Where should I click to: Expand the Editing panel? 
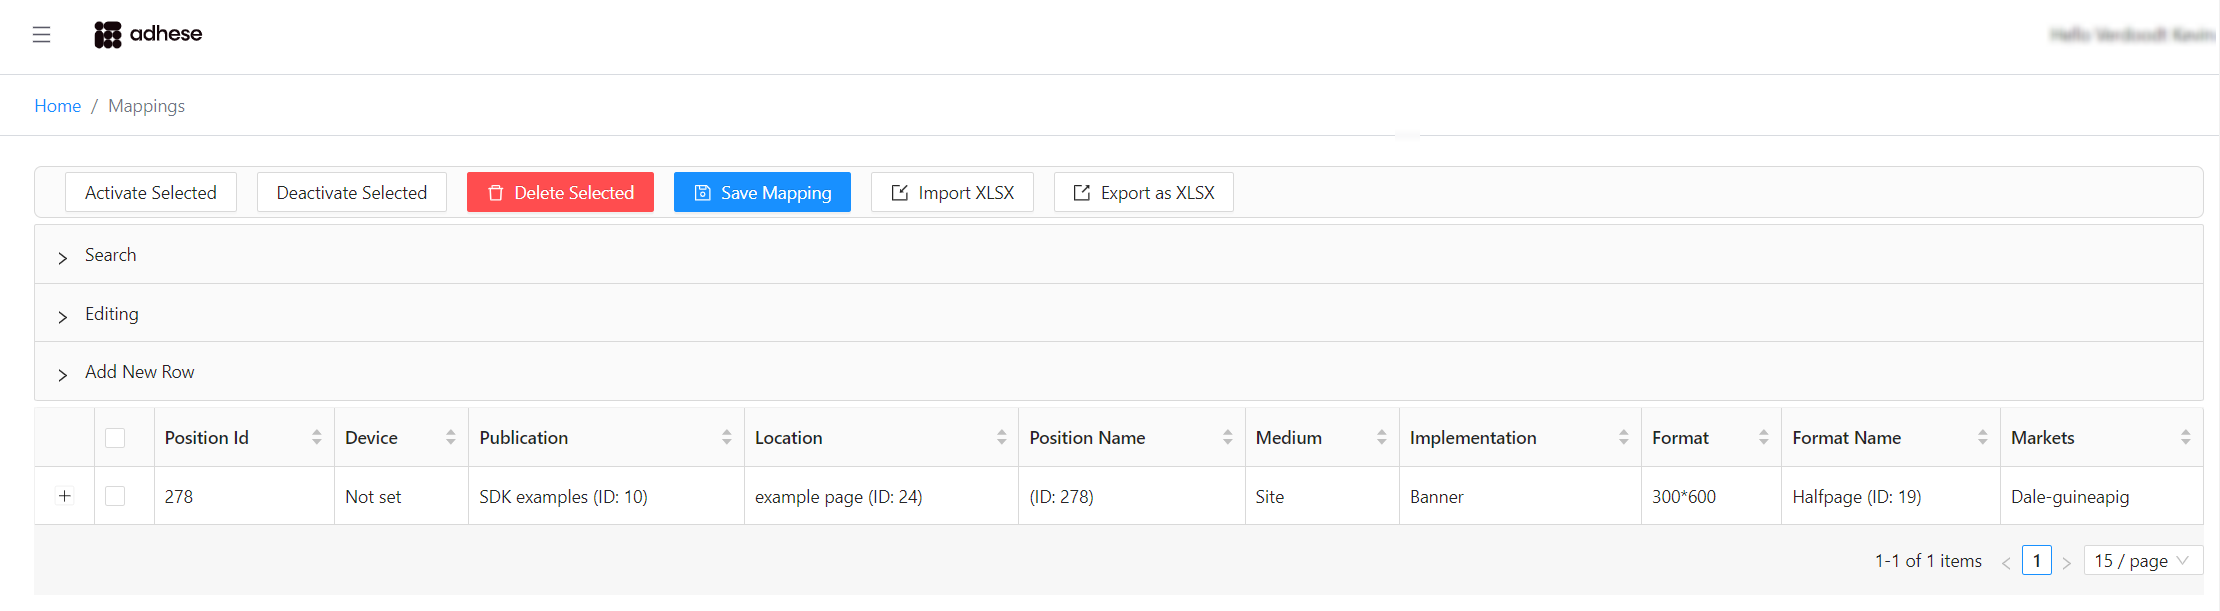tap(1118, 314)
